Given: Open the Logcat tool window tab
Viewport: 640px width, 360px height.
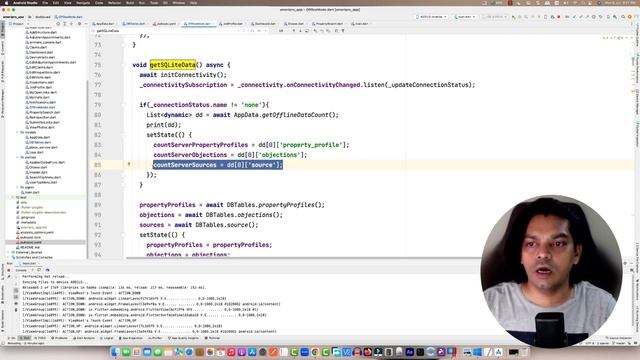Looking at the screenshot, I should pos(107,338).
